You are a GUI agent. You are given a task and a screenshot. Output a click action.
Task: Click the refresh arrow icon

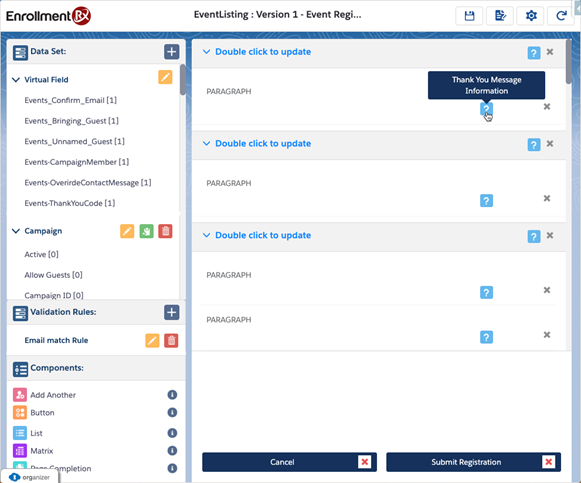tap(561, 16)
